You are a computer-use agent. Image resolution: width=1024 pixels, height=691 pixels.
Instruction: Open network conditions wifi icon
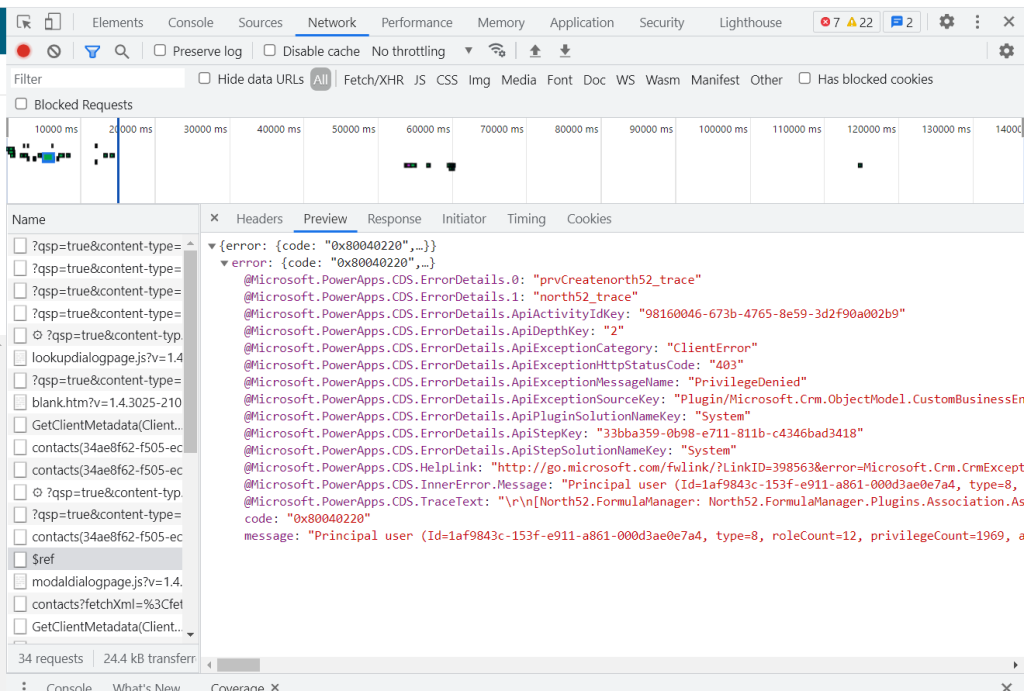coord(497,51)
